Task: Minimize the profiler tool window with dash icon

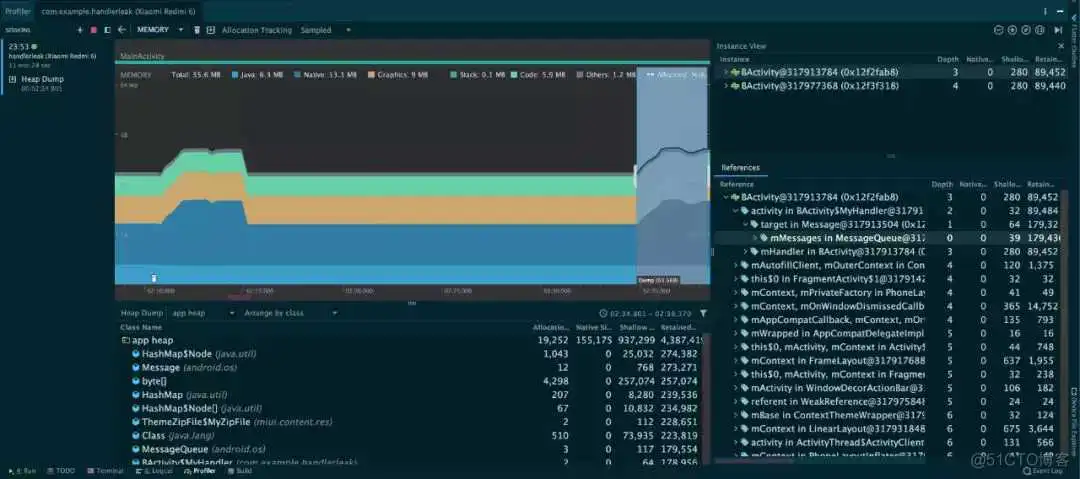Action: tap(1061, 12)
